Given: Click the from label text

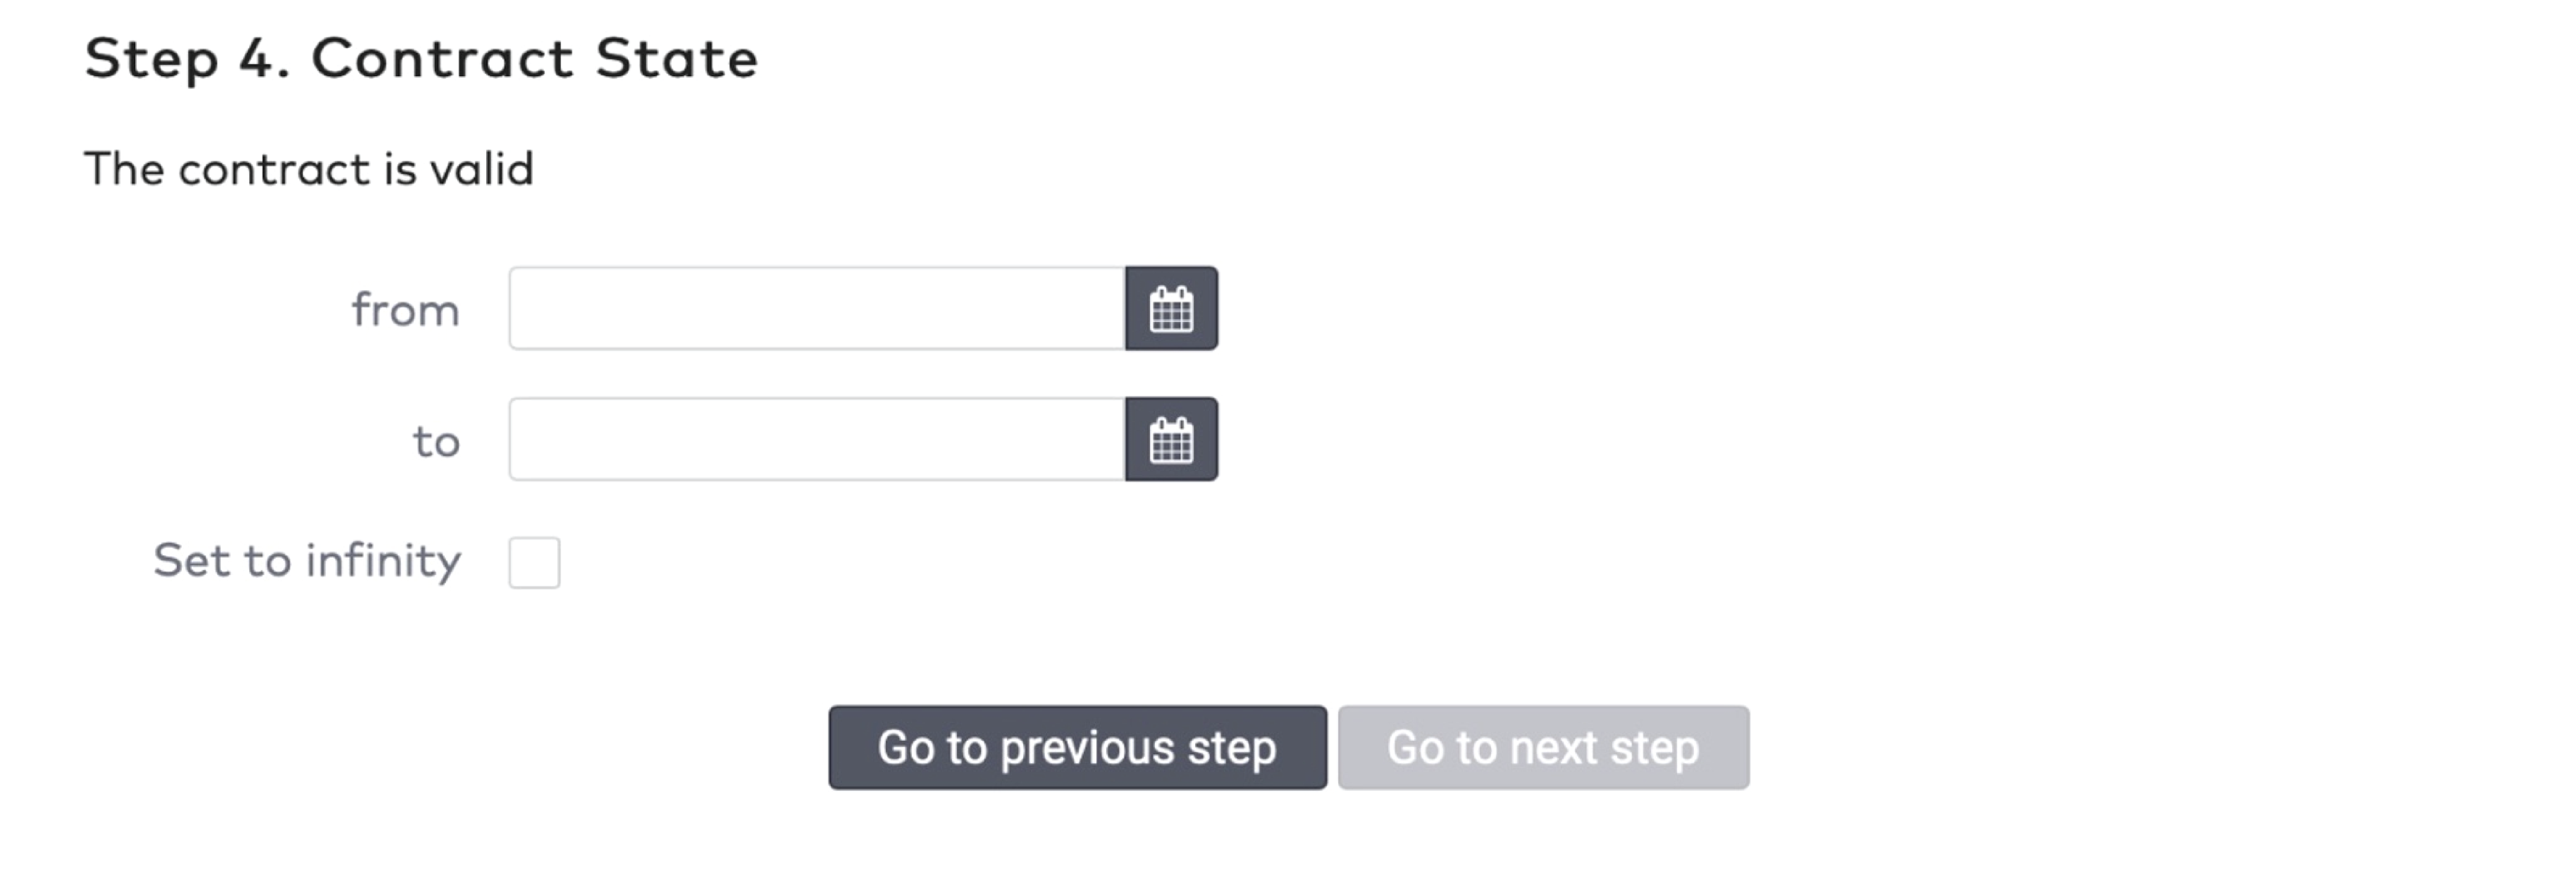Looking at the screenshot, I should [405, 310].
